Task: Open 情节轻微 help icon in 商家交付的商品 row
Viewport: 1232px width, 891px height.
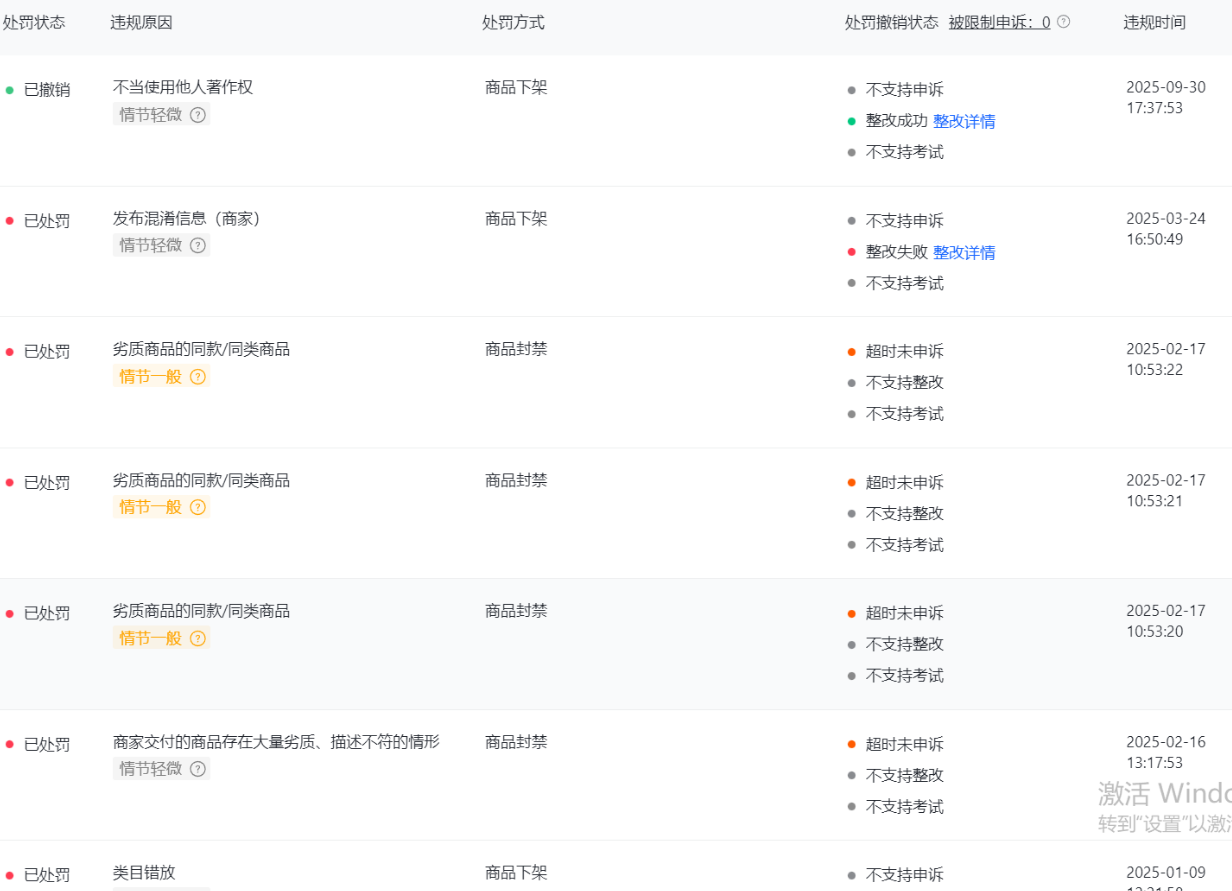Action: (x=198, y=769)
